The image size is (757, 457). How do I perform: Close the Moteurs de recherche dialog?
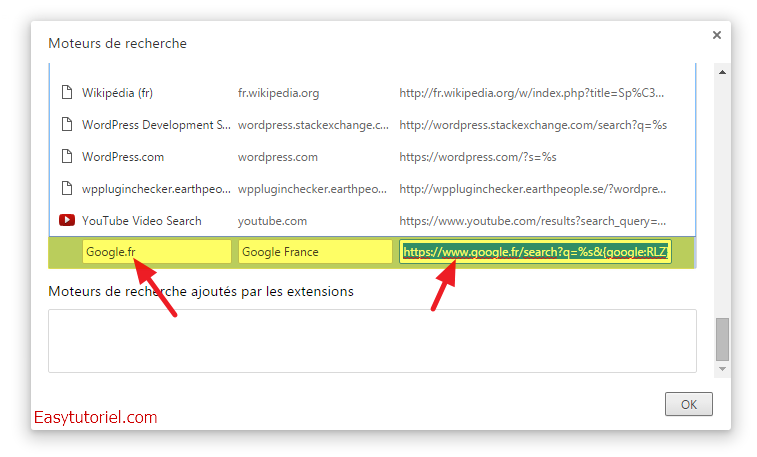pyautogui.click(x=716, y=35)
